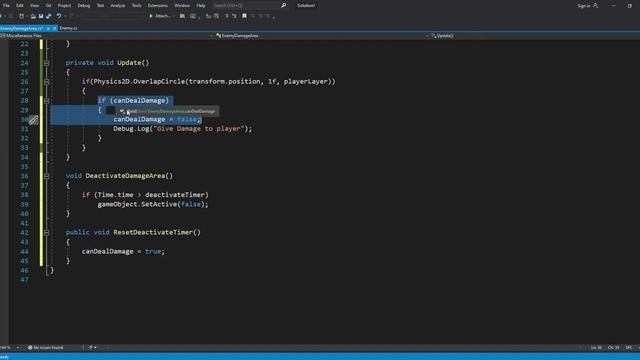The height and width of the screenshot is (360, 640).
Task: Click the Sign in person icon
Action: coord(596,6)
